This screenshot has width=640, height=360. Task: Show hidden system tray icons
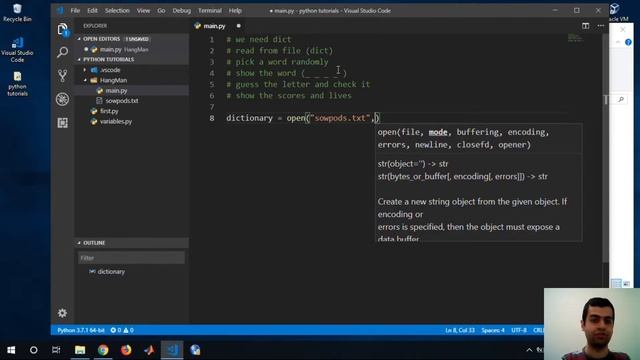tap(529, 350)
